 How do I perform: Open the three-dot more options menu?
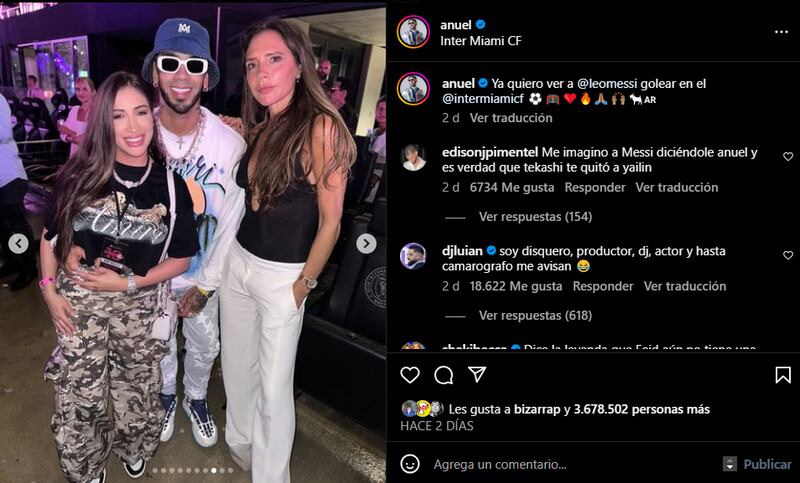tap(781, 32)
